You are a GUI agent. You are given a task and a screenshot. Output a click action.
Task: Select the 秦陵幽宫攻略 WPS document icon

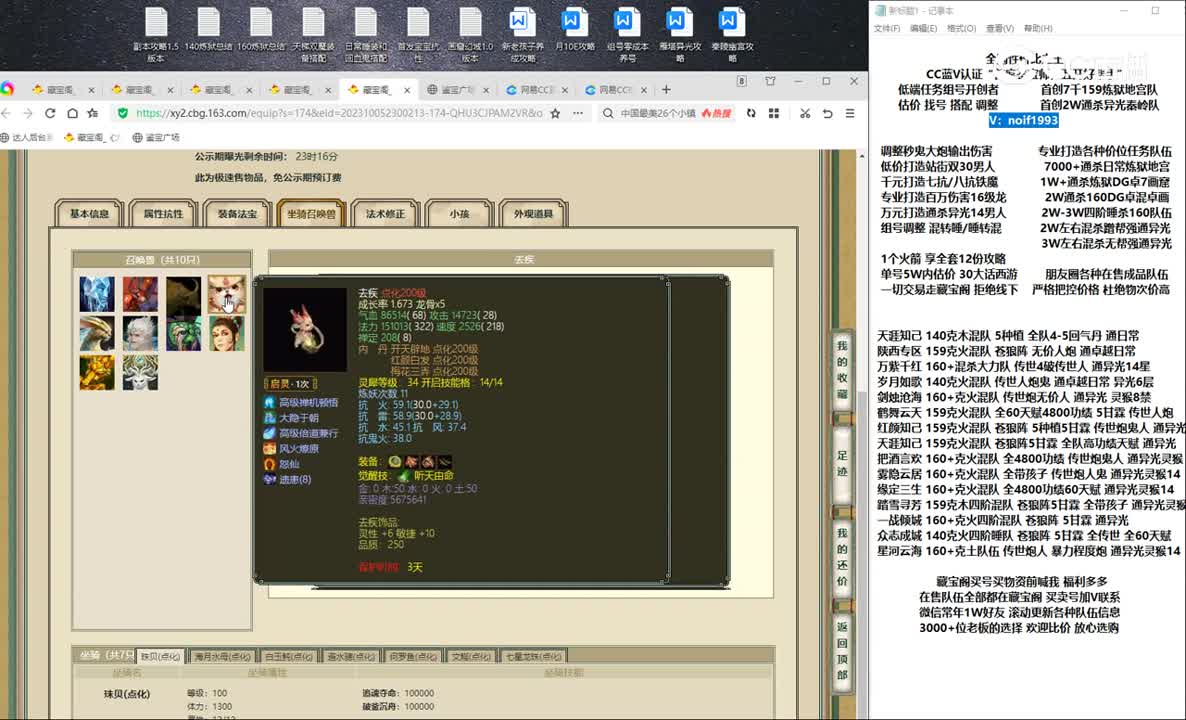point(731,36)
